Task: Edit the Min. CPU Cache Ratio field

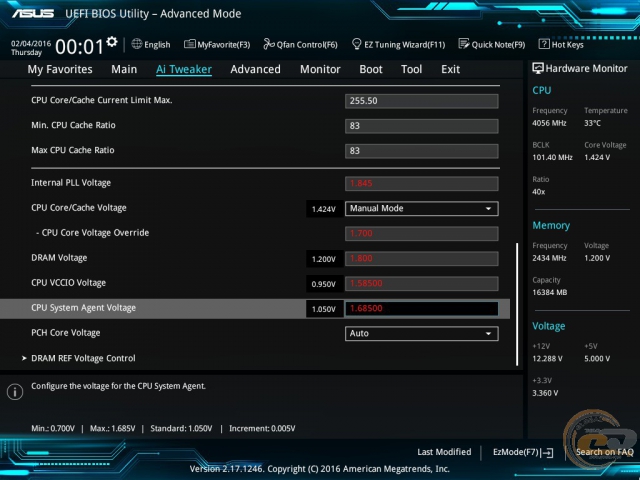Action: point(422,126)
